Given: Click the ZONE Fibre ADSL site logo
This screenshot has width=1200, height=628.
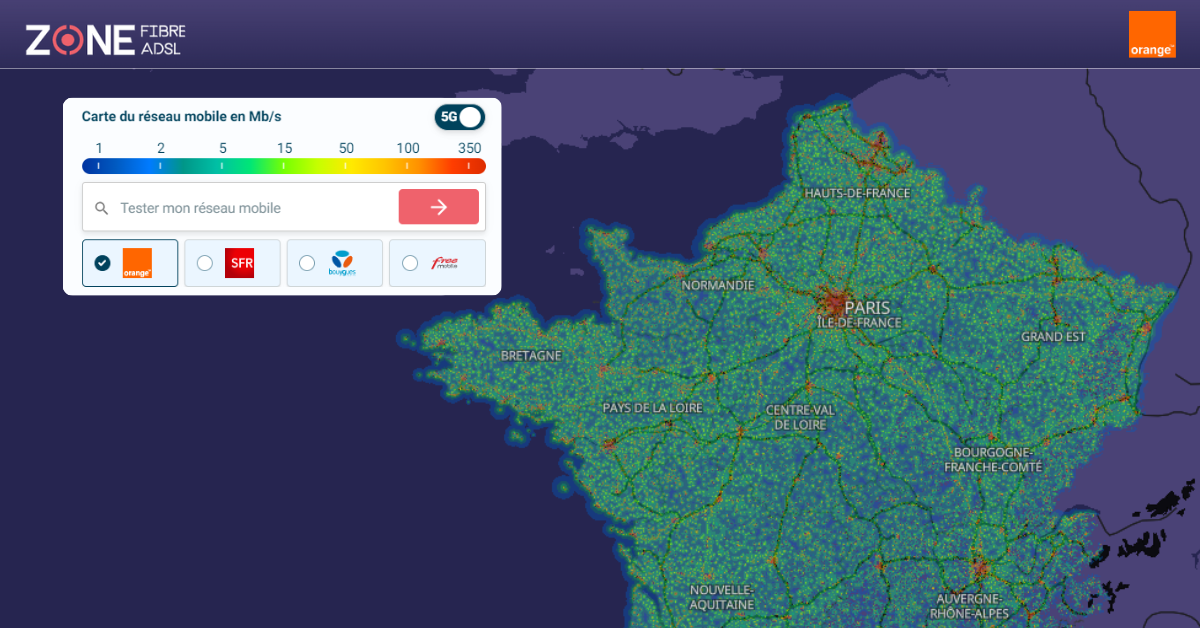Looking at the screenshot, I should (100, 37).
